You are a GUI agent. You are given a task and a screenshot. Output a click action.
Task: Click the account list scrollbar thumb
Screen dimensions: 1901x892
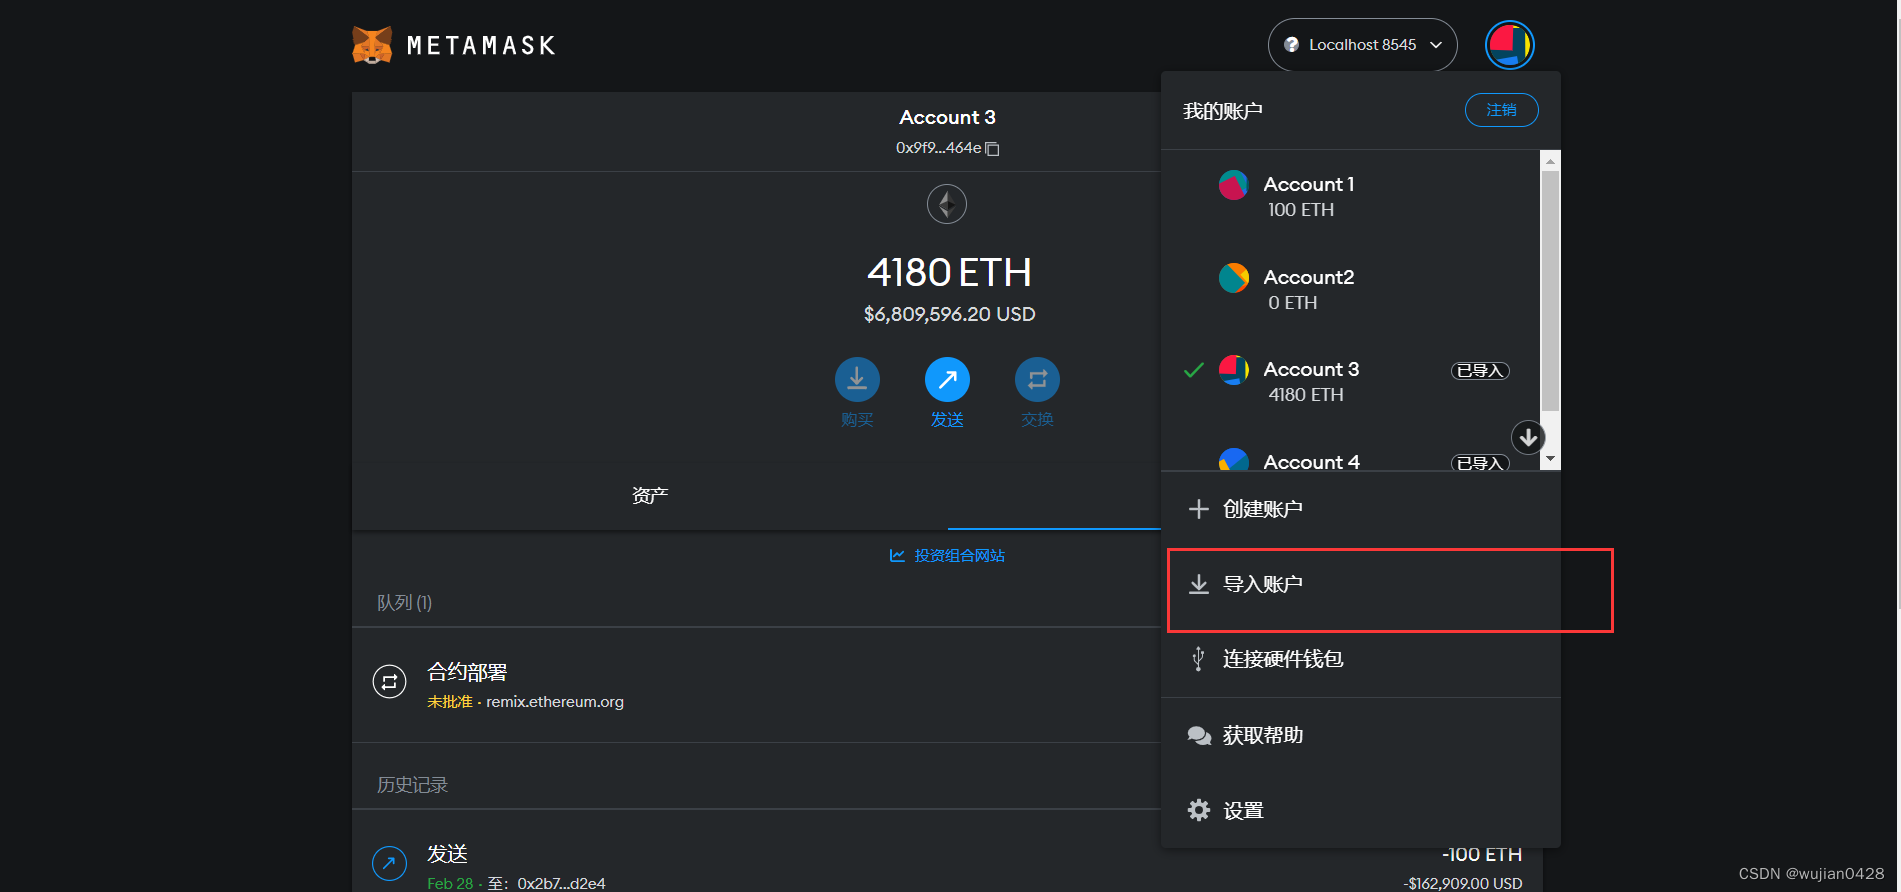coord(1550,290)
